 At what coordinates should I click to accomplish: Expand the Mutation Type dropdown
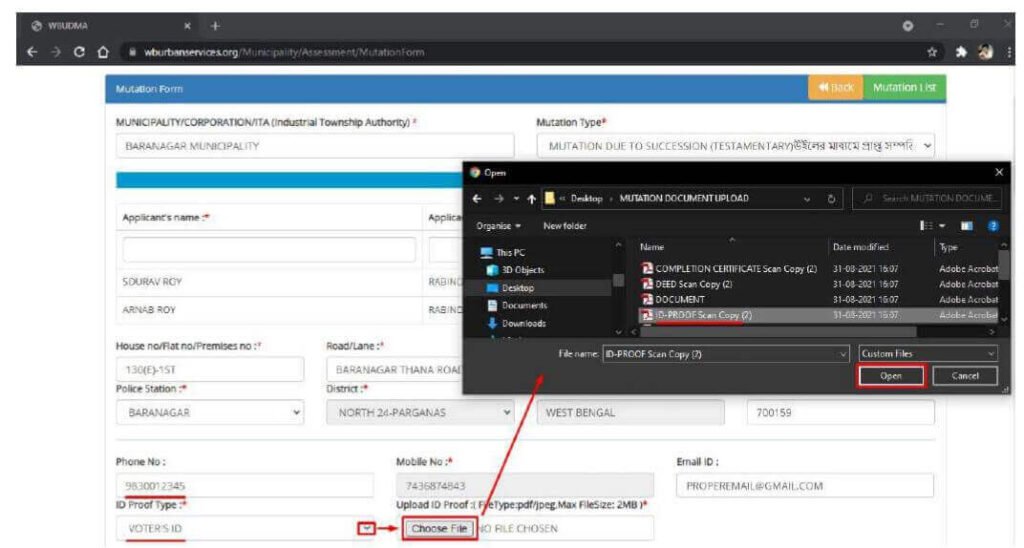click(736, 146)
